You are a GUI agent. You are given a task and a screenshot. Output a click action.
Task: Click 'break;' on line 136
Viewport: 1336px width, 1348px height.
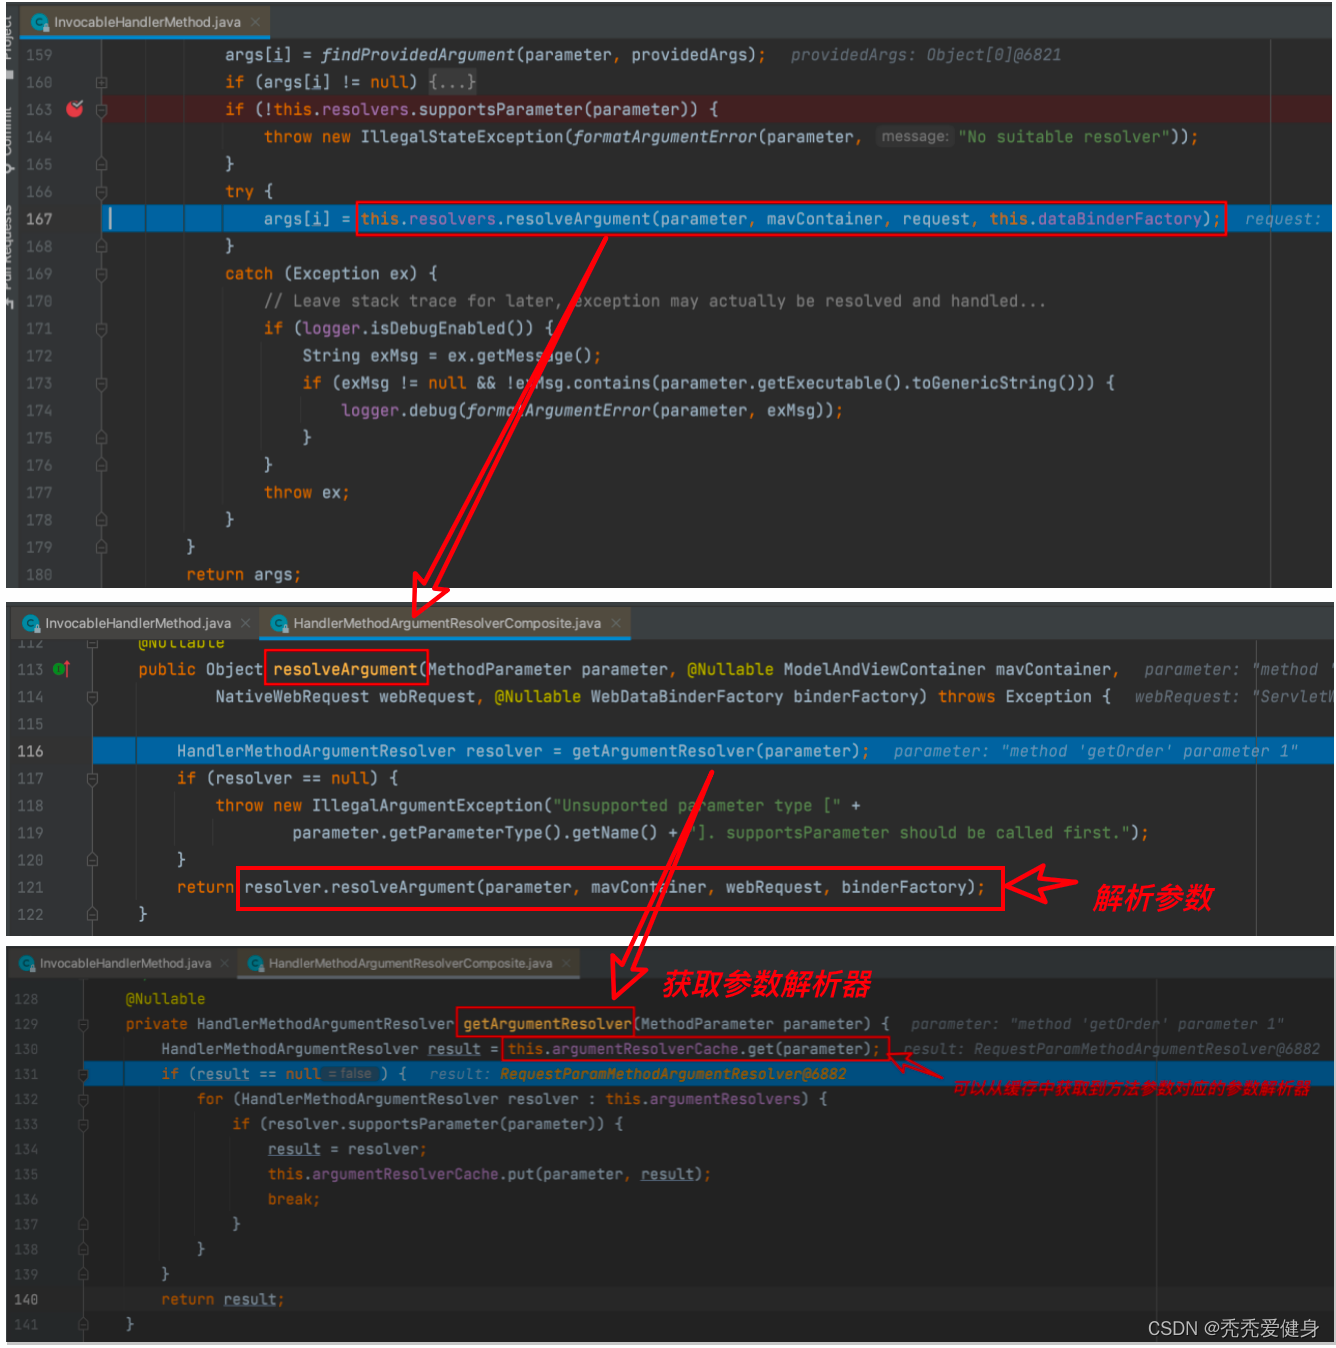click(x=293, y=1199)
